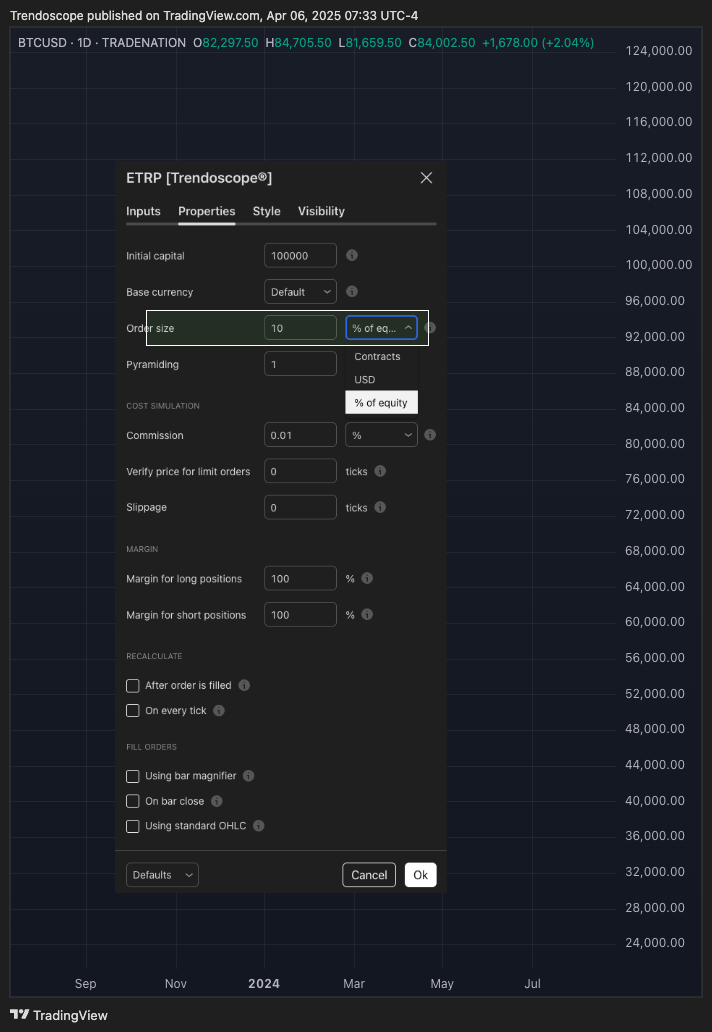Switch to the Inputs tab
The height and width of the screenshot is (1032, 712).
click(143, 211)
